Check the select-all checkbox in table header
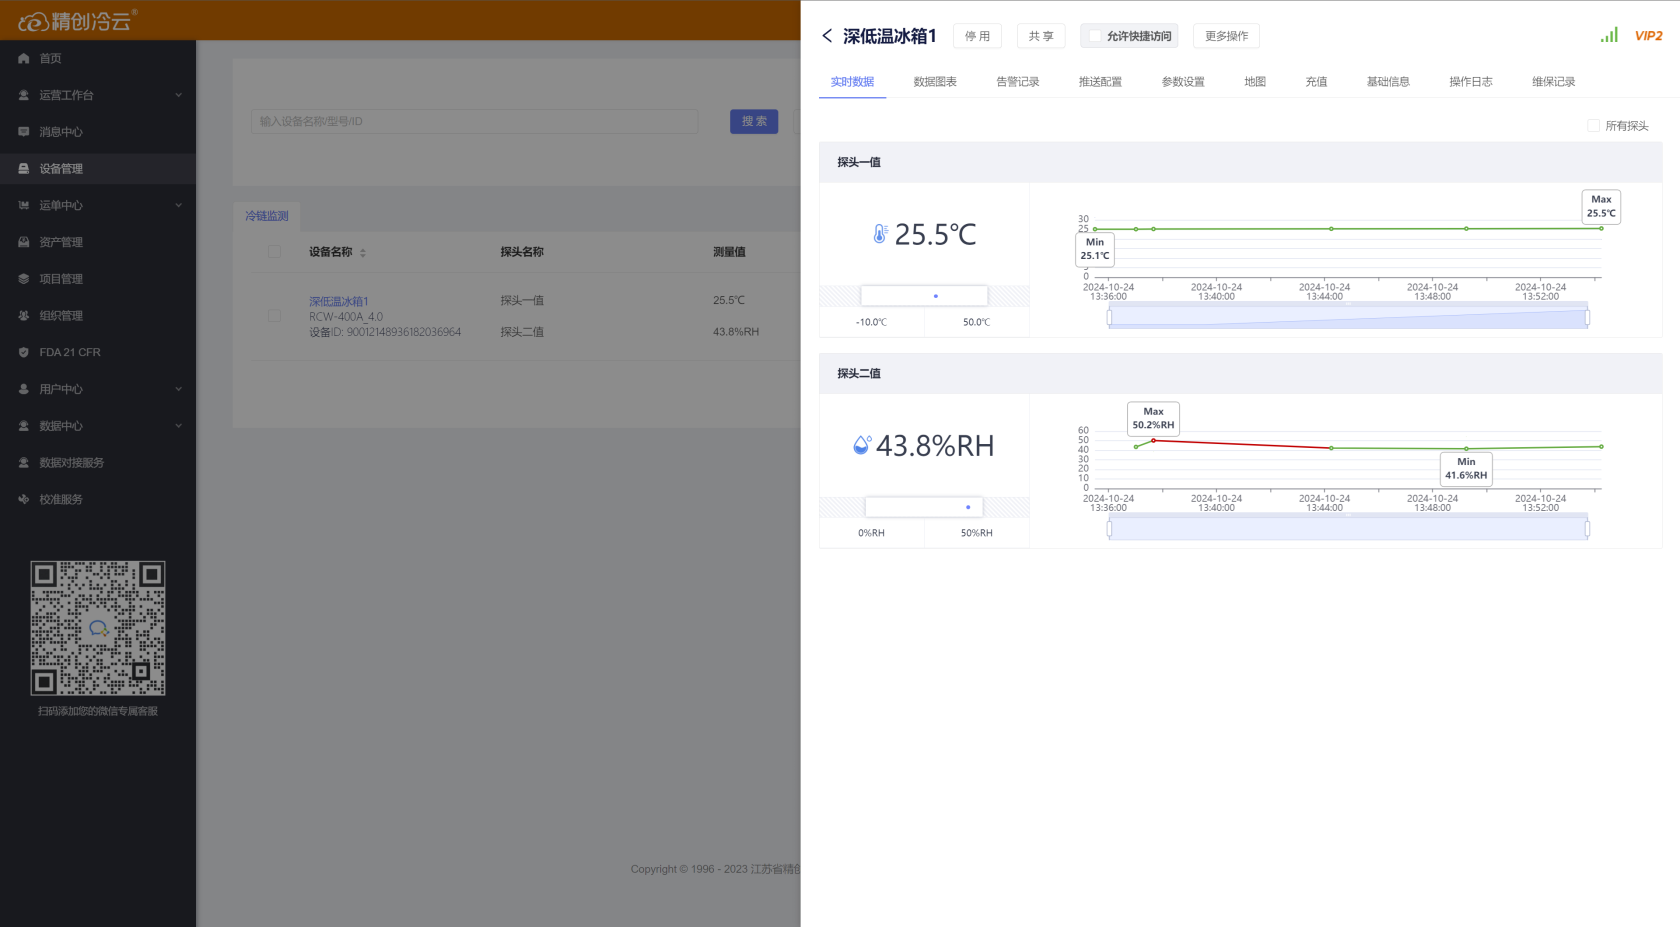Viewport: 1680px width, 927px height. 274,252
